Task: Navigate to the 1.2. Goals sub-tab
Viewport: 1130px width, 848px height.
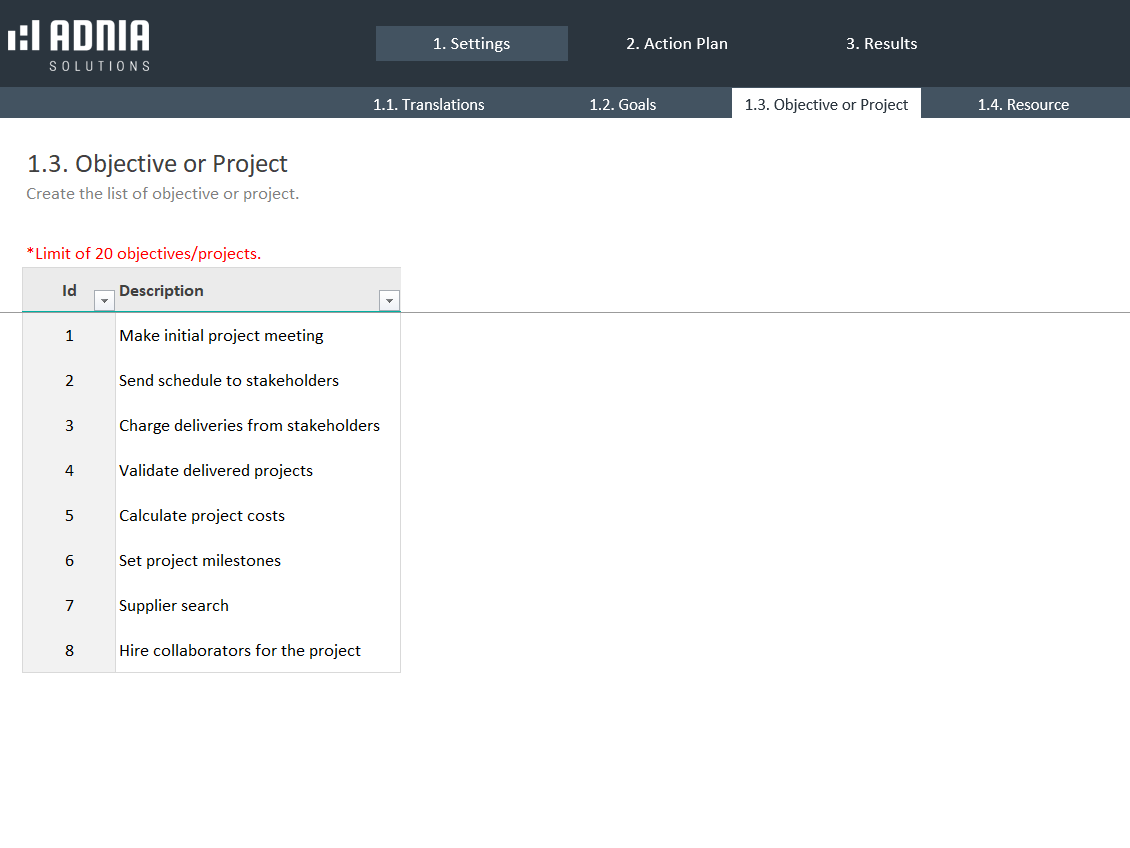Action: pos(622,104)
